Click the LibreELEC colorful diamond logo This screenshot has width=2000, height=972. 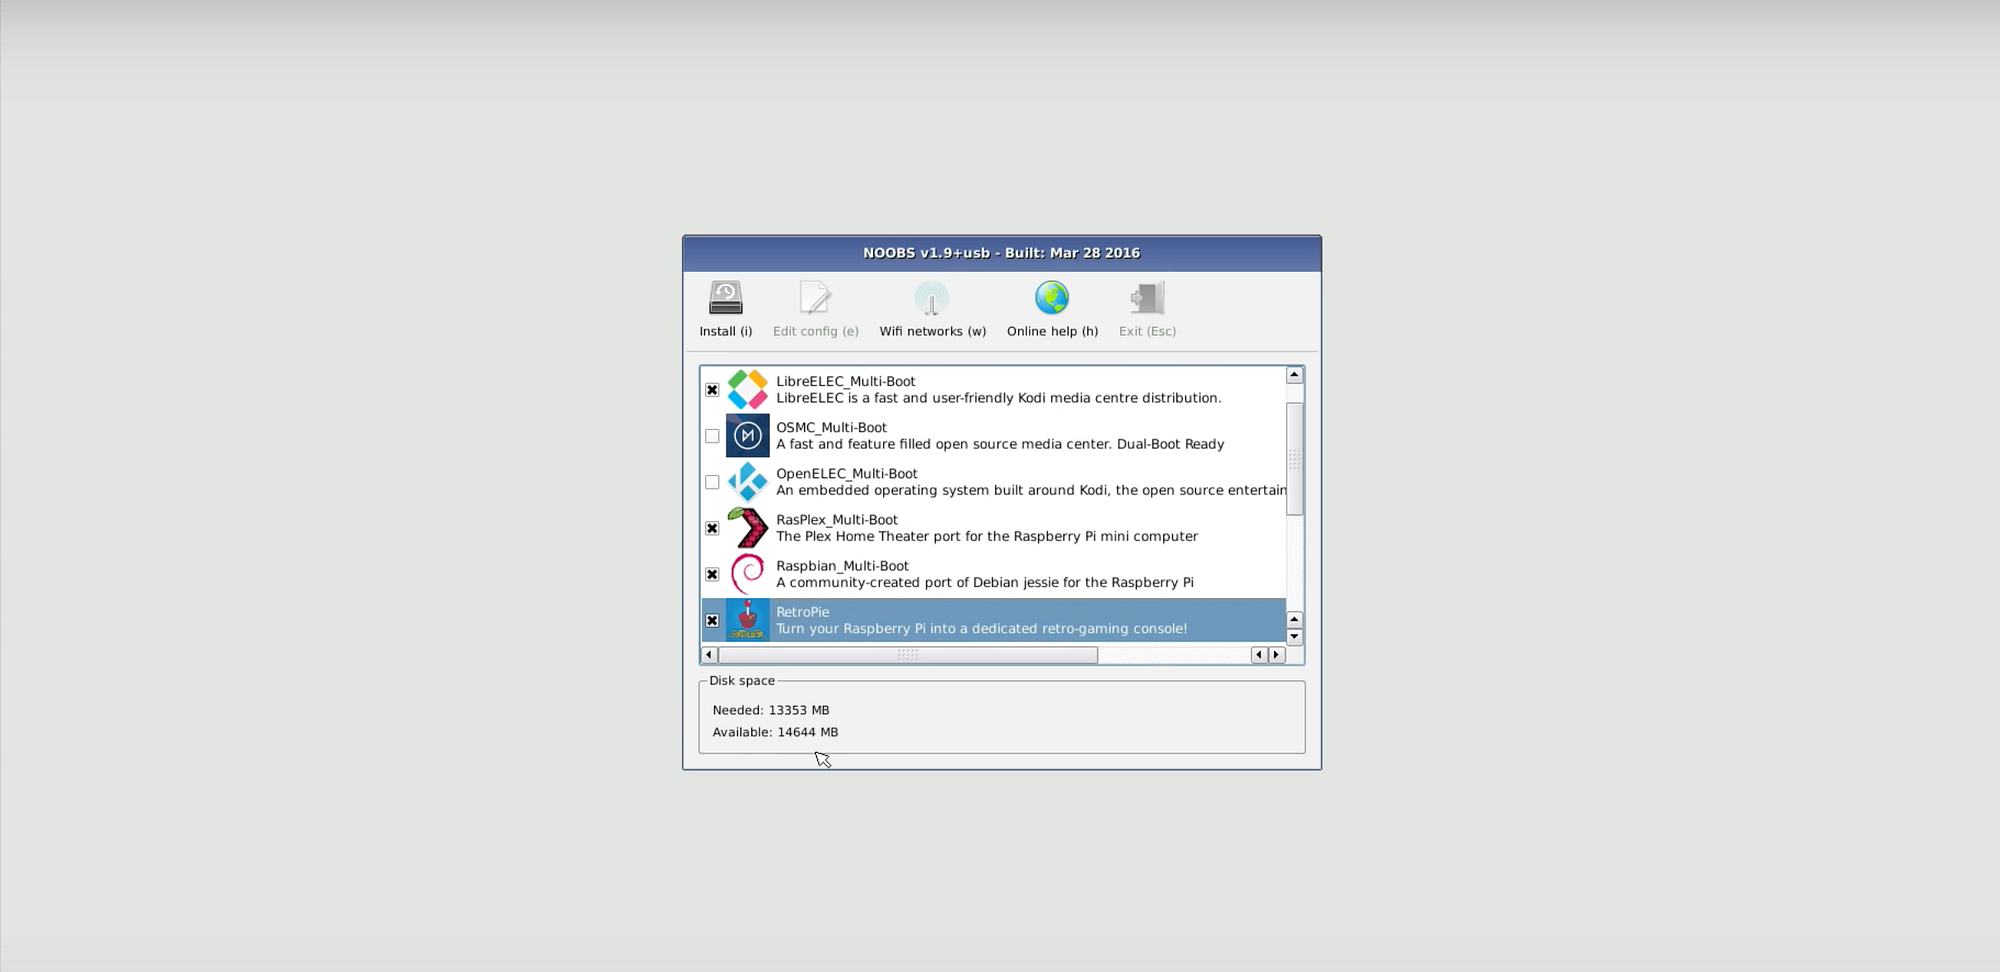[748, 390]
